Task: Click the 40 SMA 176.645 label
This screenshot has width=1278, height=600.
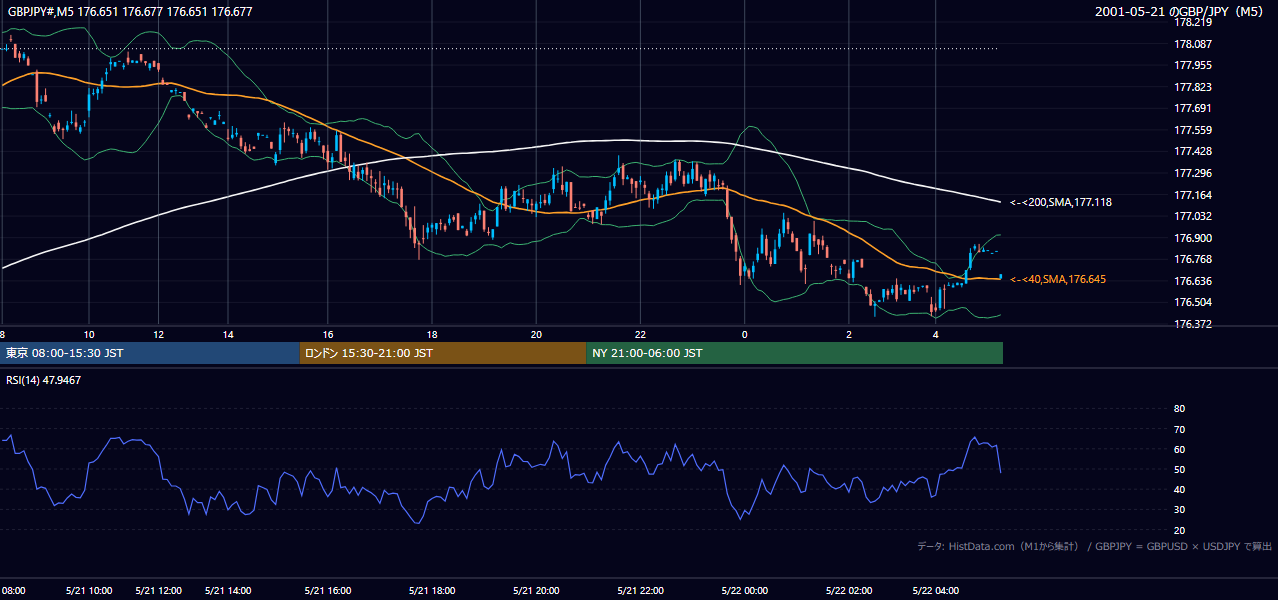Action: click(x=1058, y=280)
